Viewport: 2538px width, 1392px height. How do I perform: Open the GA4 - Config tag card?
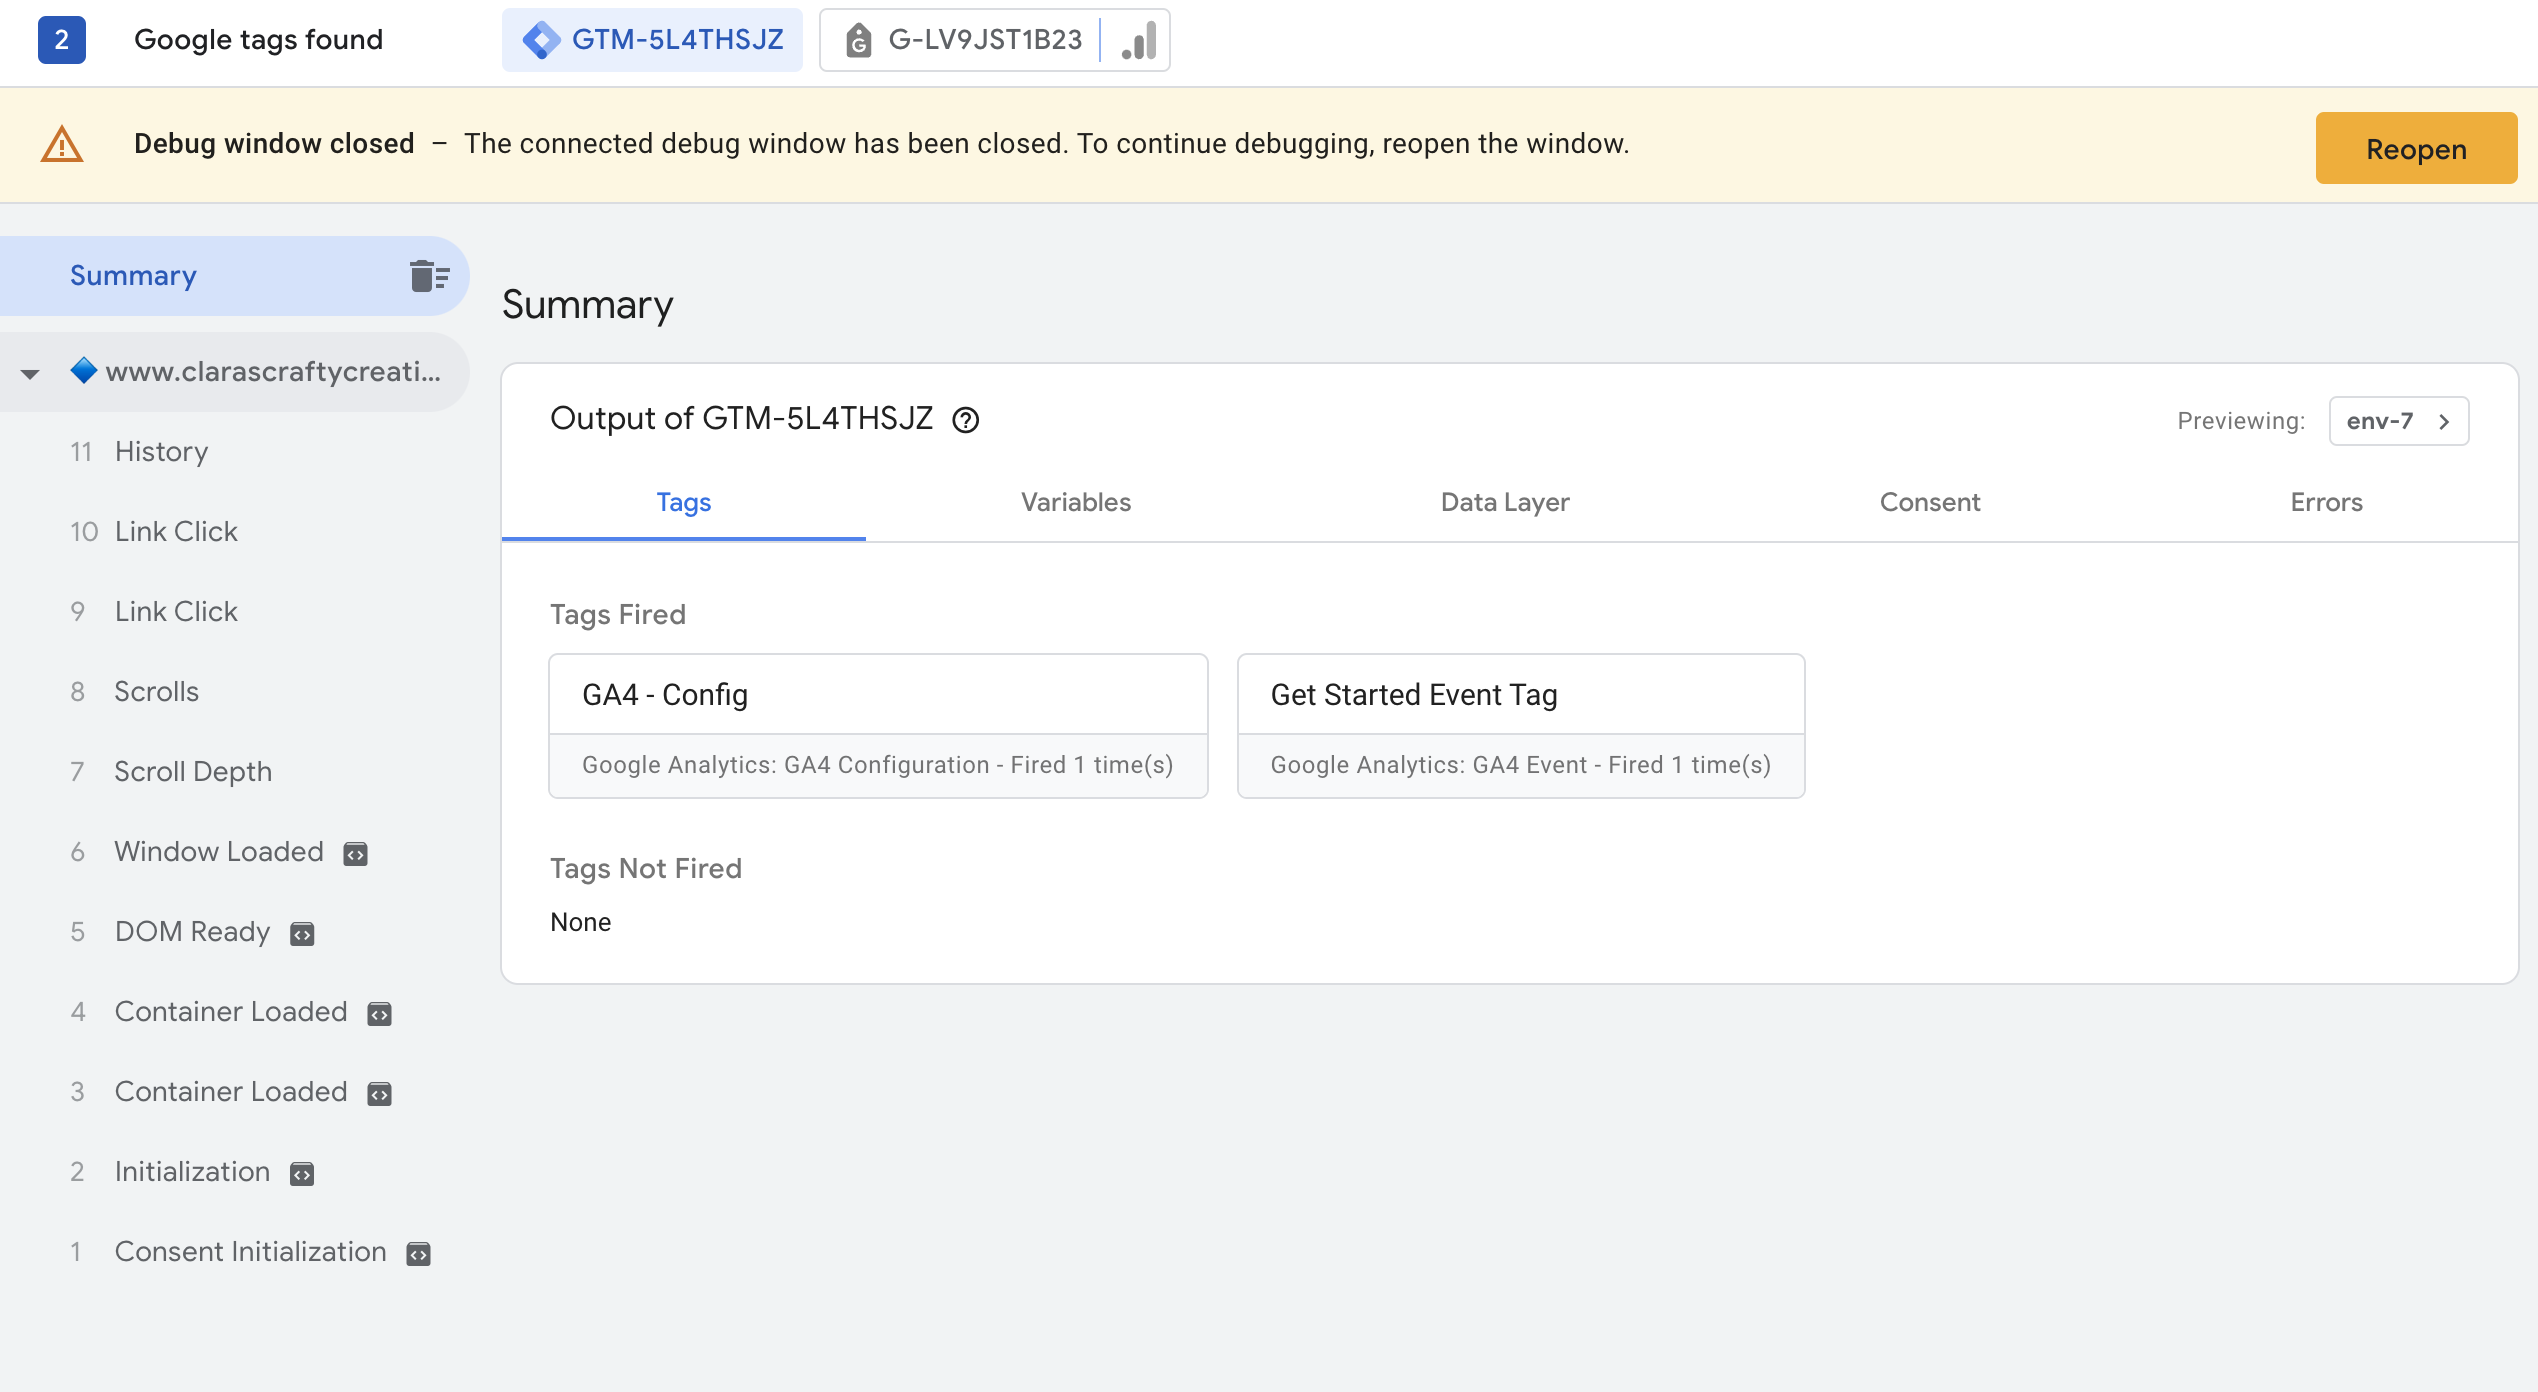pyautogui.click(x=877, y=726)
